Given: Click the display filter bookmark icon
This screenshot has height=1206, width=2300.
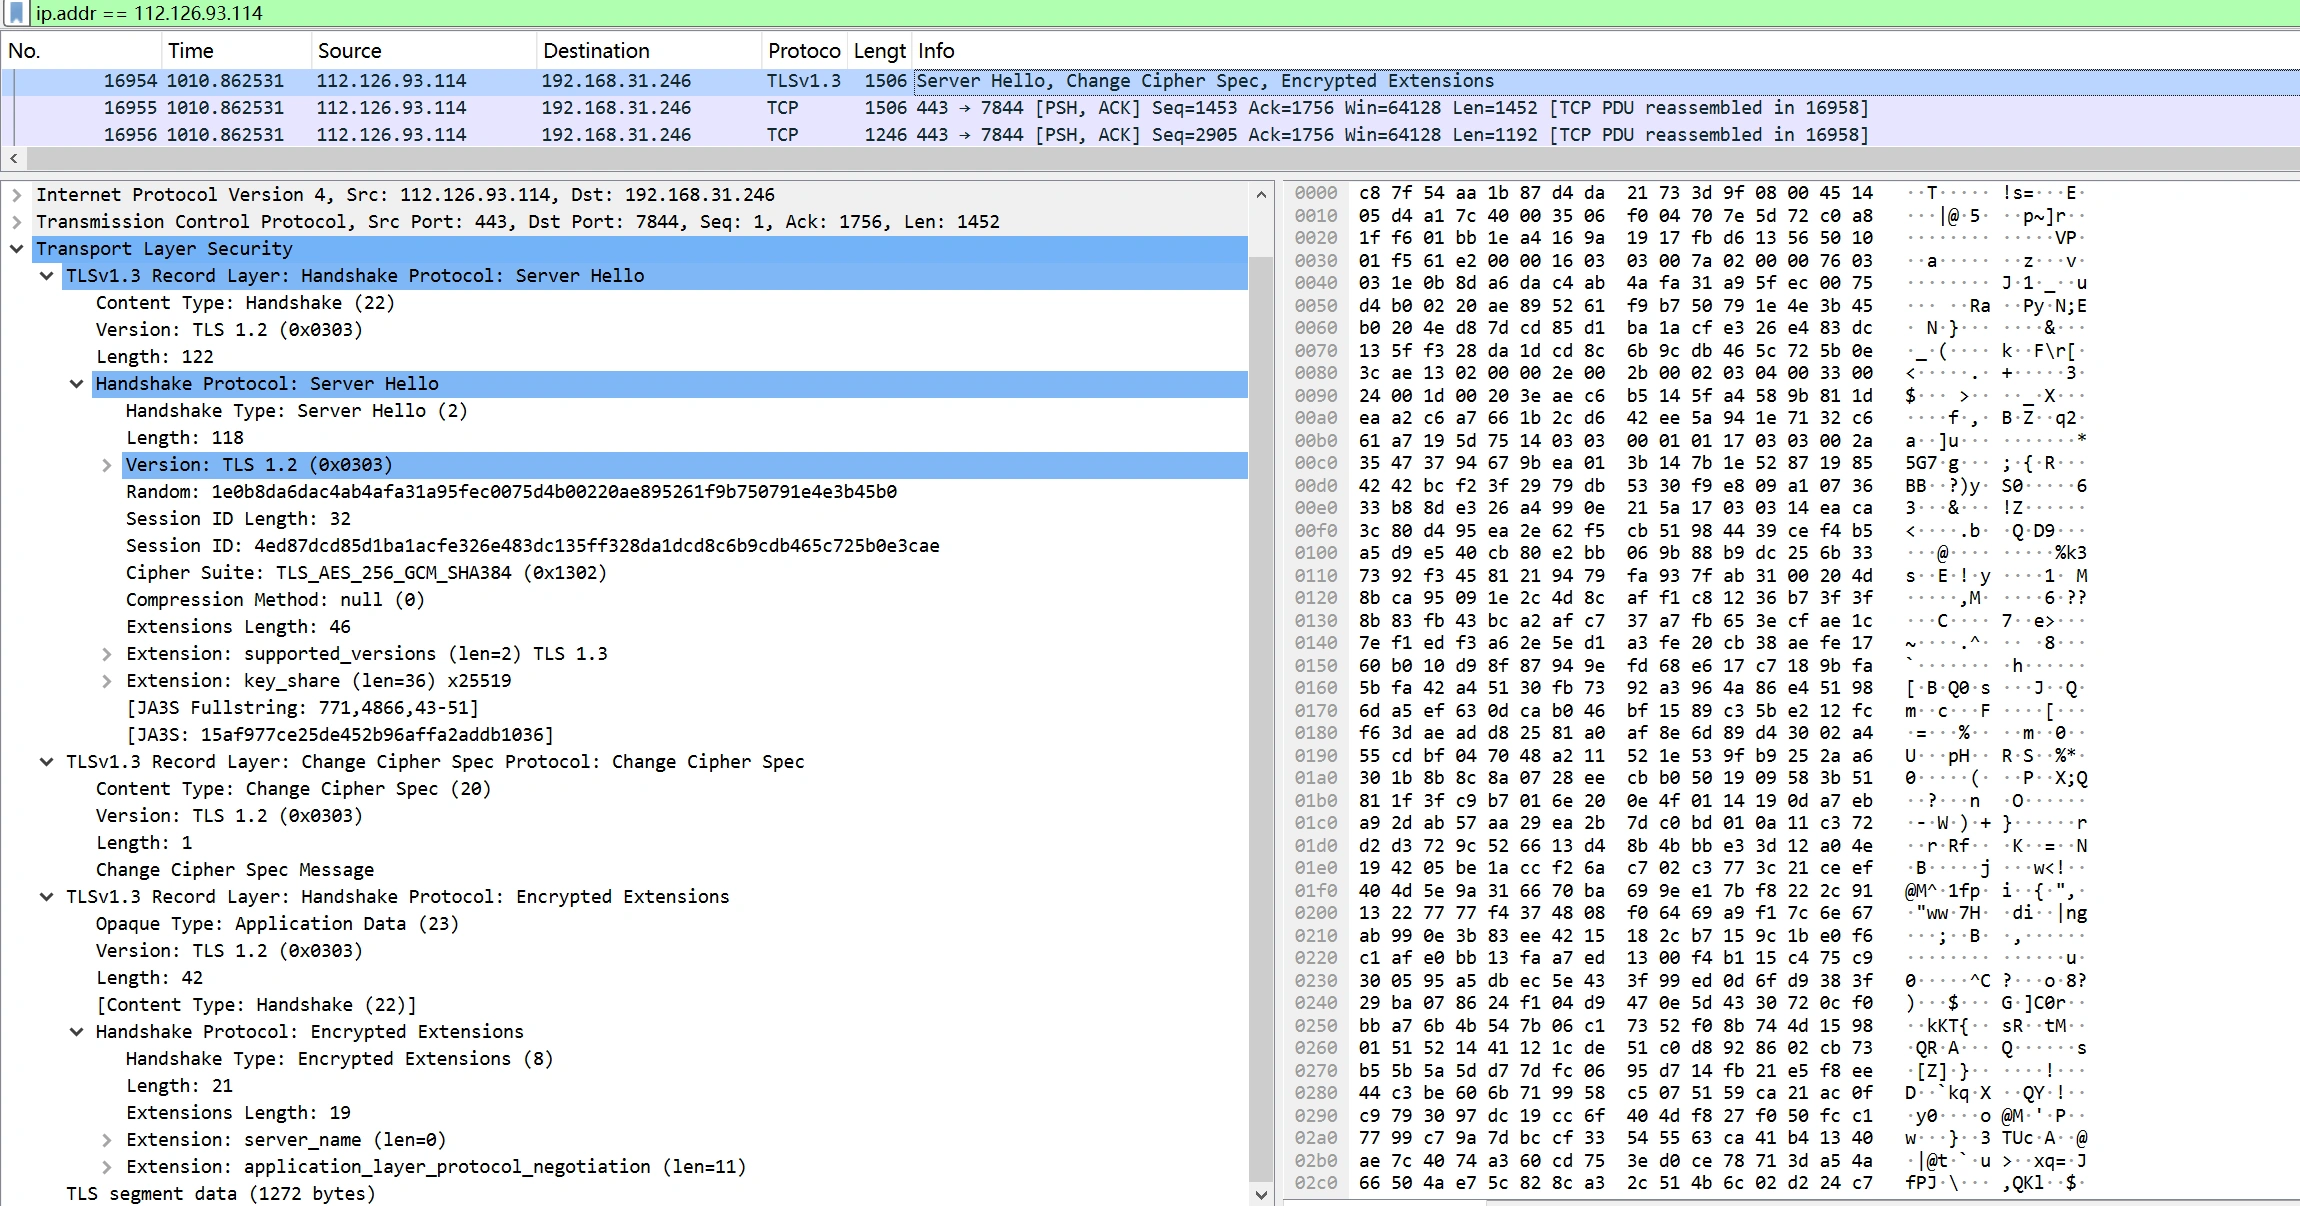Looking at the screenshot, I should click(x=16, y=13).
